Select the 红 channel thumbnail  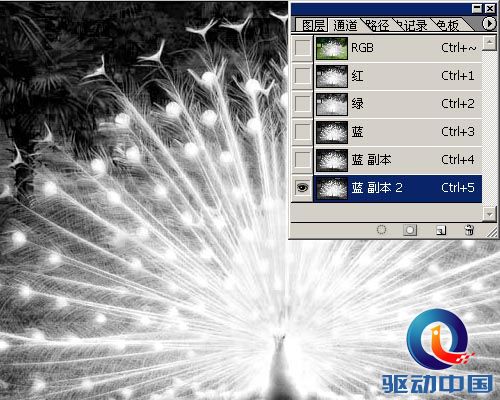(x=332, y=76)
